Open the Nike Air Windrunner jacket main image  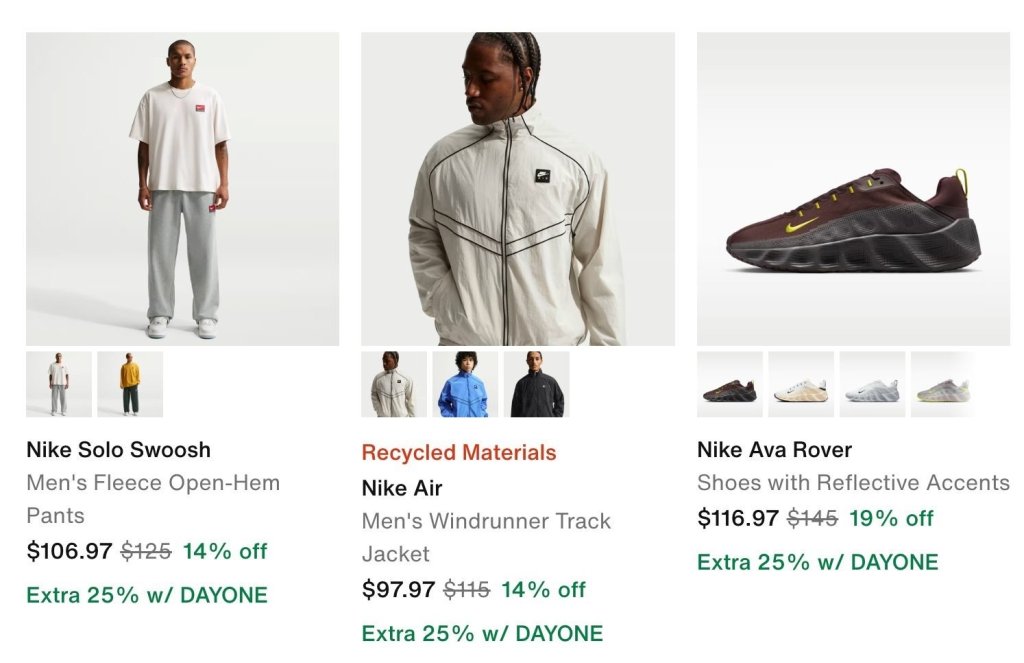pyautogui.click(x=518, y=189)
